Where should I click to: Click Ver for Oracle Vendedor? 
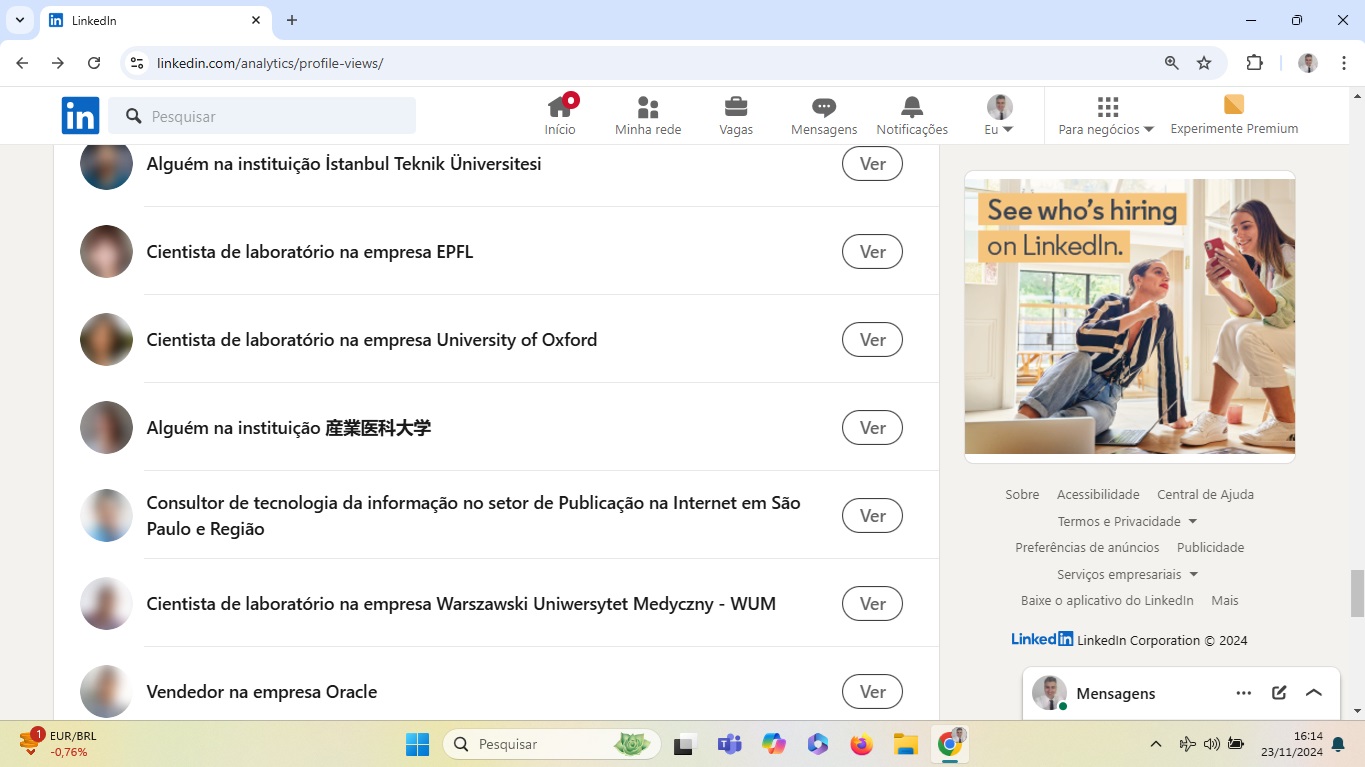point(872,692)
